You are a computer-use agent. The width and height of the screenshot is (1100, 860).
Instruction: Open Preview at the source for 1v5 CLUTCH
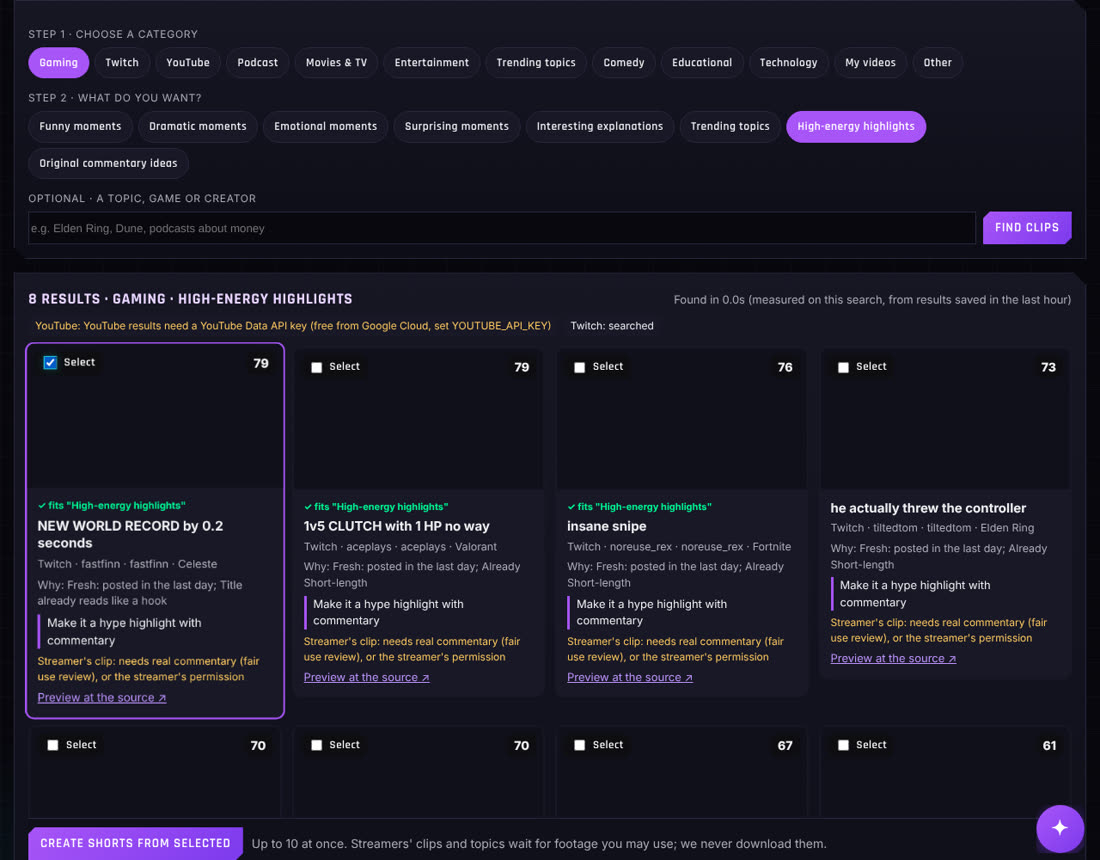pos(366,677)
